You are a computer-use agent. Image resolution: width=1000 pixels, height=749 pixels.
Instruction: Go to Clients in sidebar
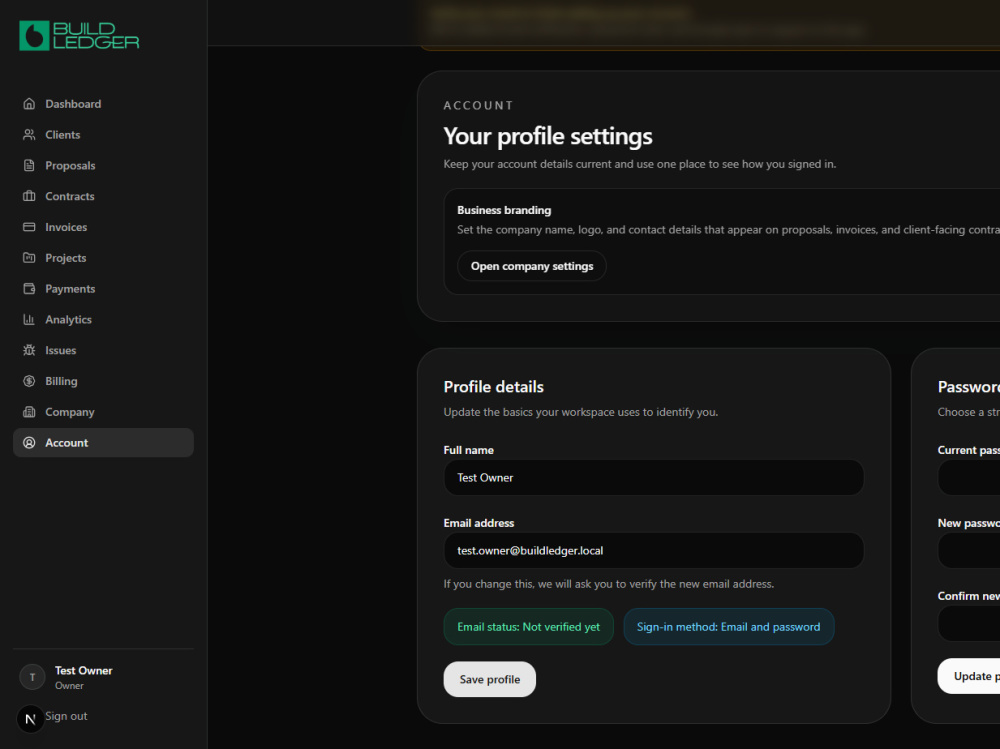(103, 135)
